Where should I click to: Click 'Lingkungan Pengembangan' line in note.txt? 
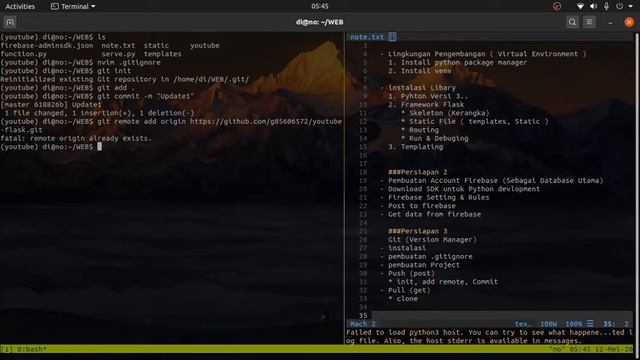point(483,54)
